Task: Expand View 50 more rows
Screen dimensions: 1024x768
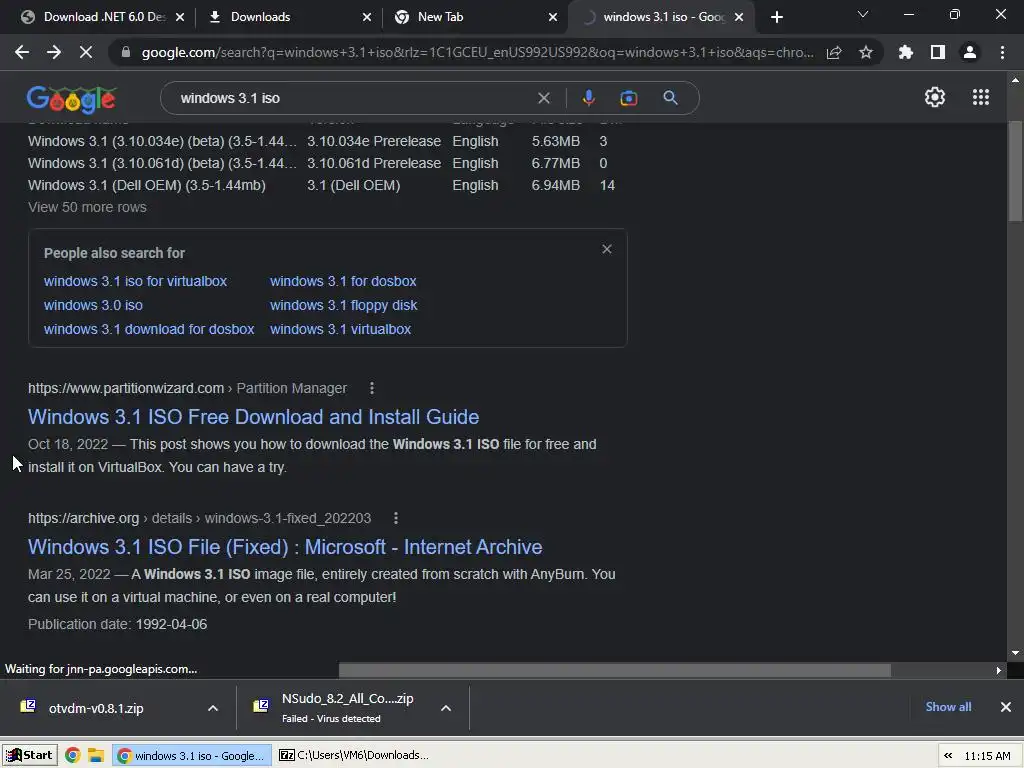Action: coord(87,207)
